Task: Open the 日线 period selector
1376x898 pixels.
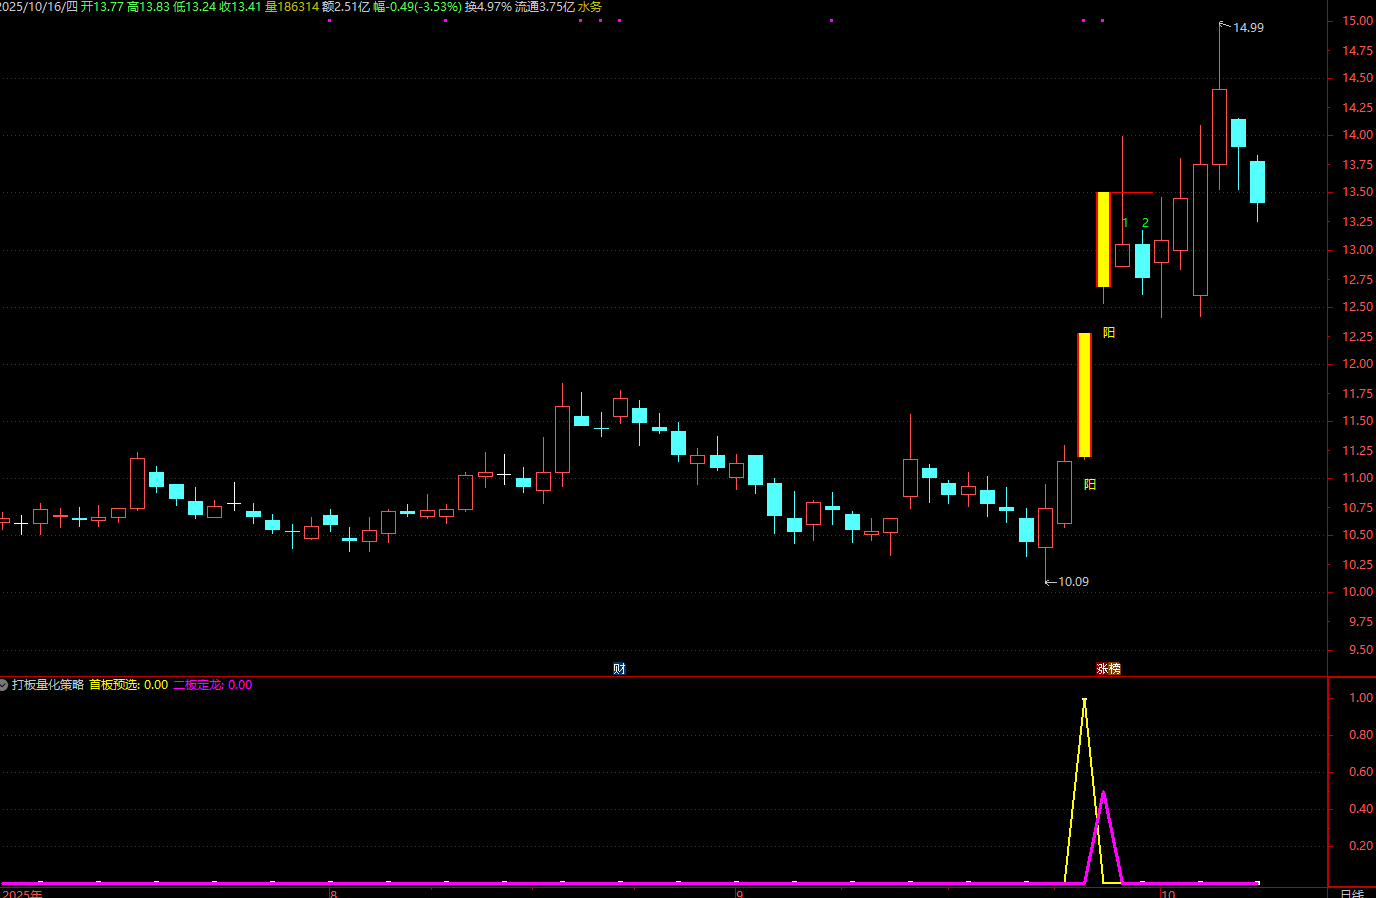Action: coord(1351,892)
